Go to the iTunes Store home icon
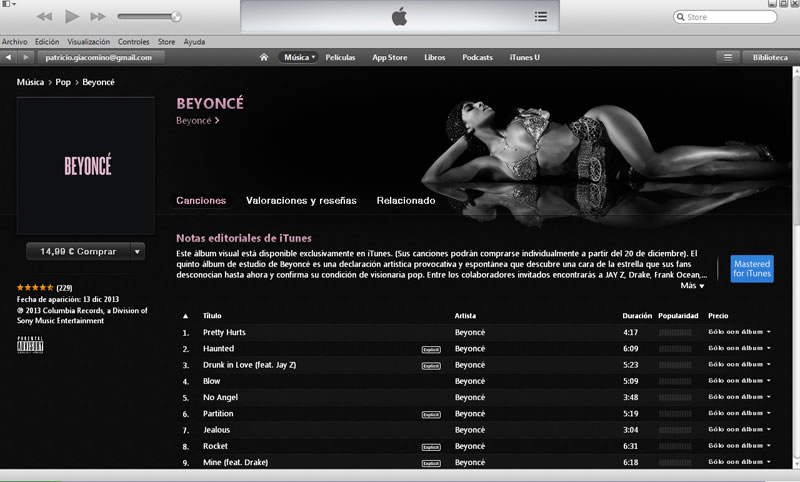The width and height of the screenshot is (800, 482). [x=264, y=58]
